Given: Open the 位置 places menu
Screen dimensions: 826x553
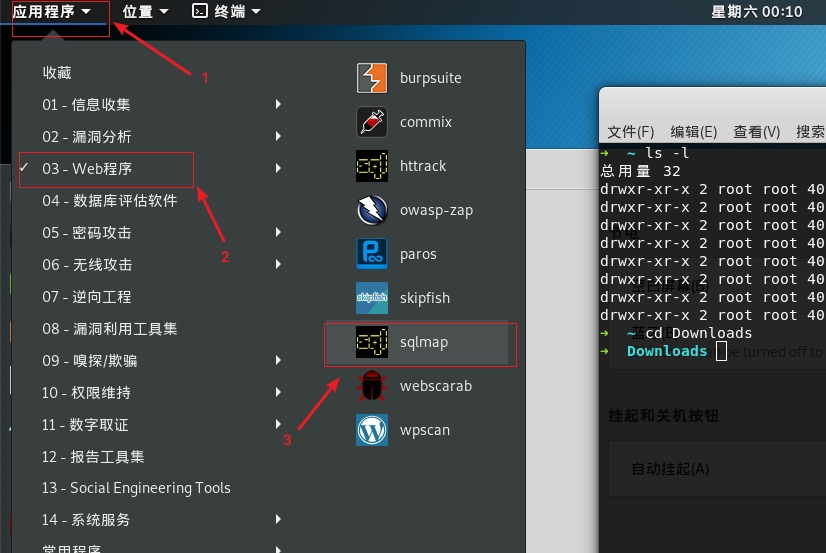Looking at the screenshot, I should pos(145,11).
